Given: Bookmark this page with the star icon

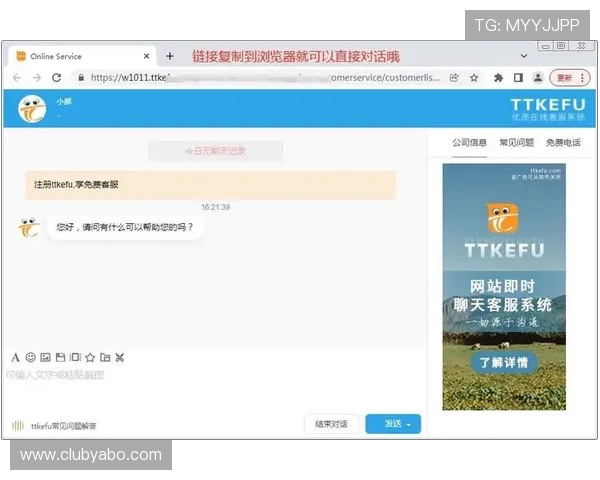Looking at the screenshot, I should [x=474, y=78].
